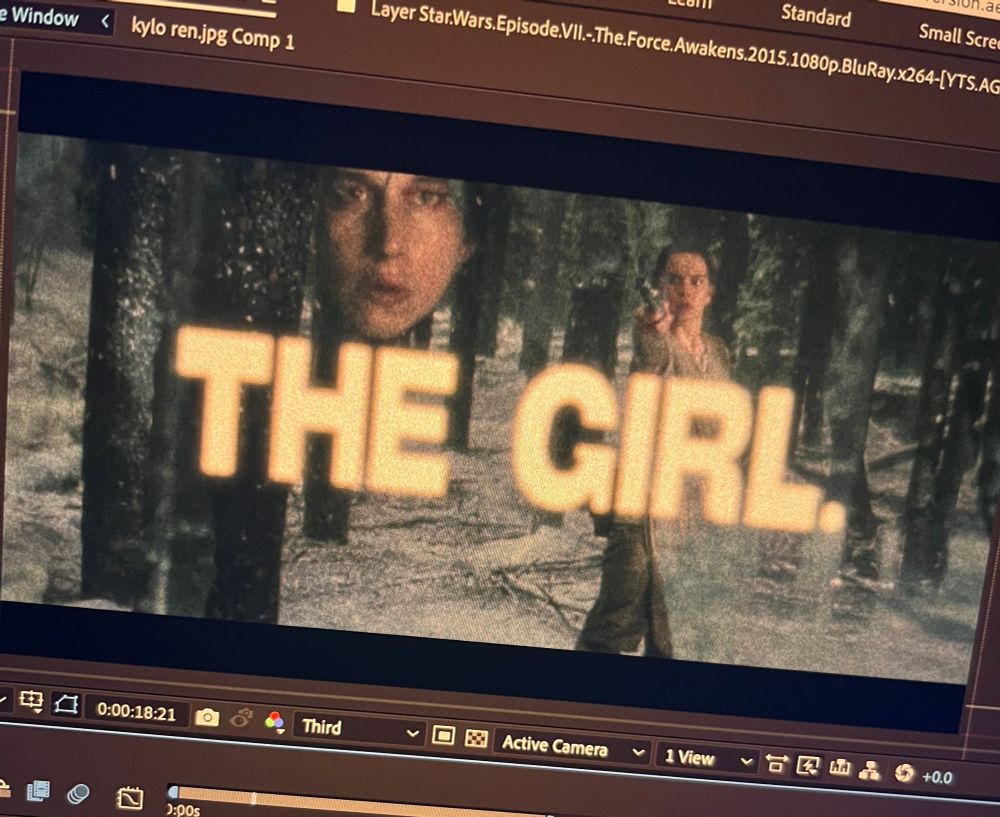This screenshot has height=817, width=1000.
Task: Click the panel scroll-left chevron
Action: (106, 21)
